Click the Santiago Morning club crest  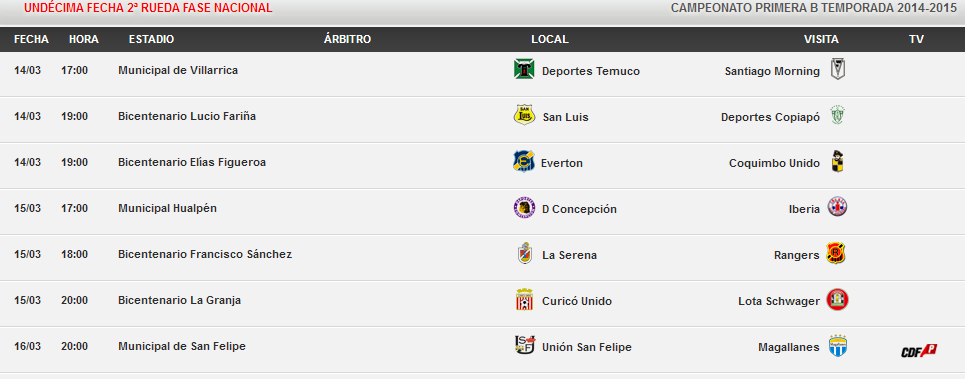837,69
